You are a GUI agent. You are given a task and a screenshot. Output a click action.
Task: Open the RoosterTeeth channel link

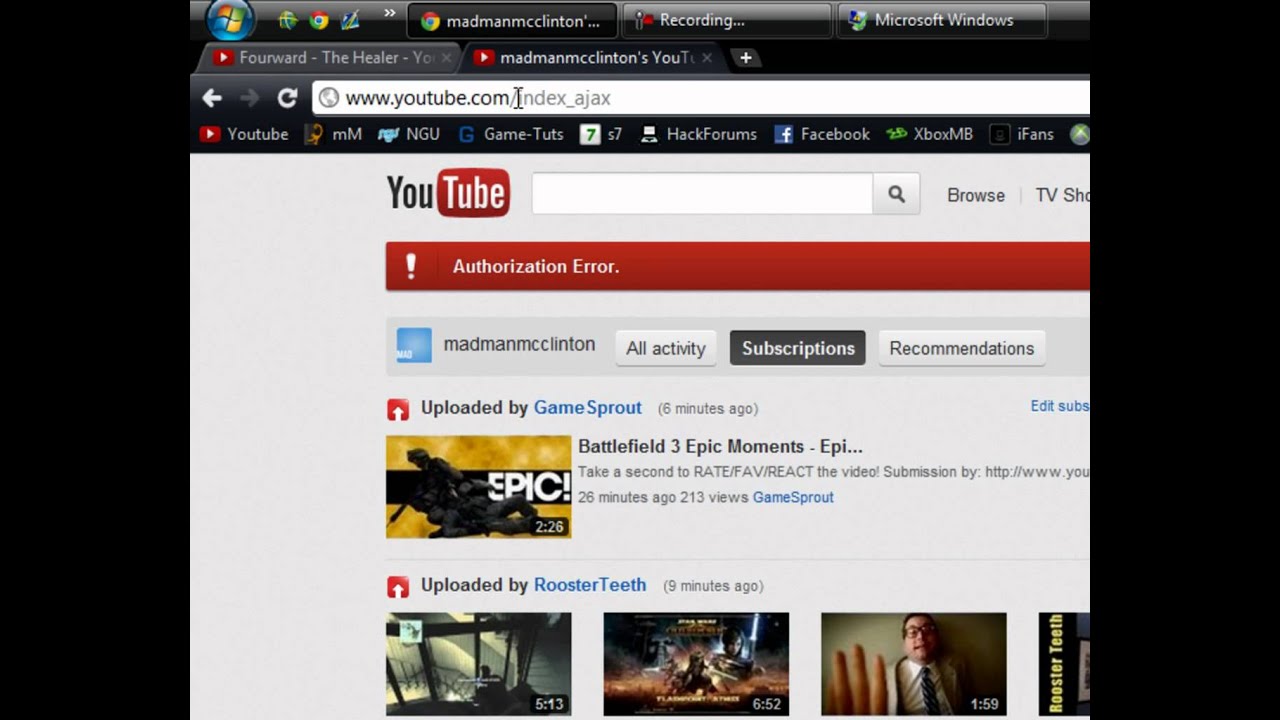point(590,585)
